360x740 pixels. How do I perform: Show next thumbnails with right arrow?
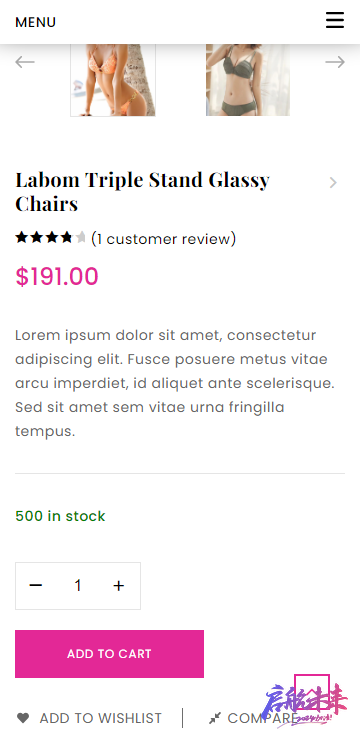pos(335,62)
